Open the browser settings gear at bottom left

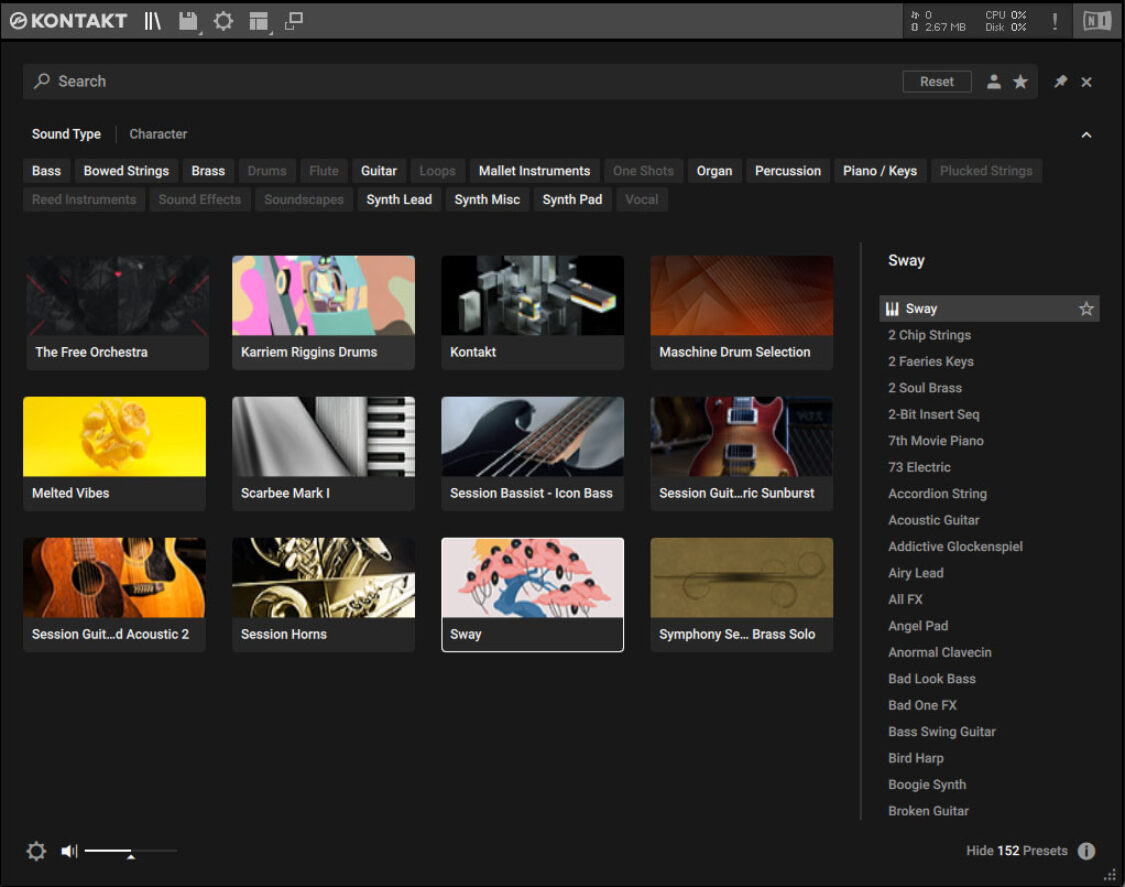click(36, 851)
